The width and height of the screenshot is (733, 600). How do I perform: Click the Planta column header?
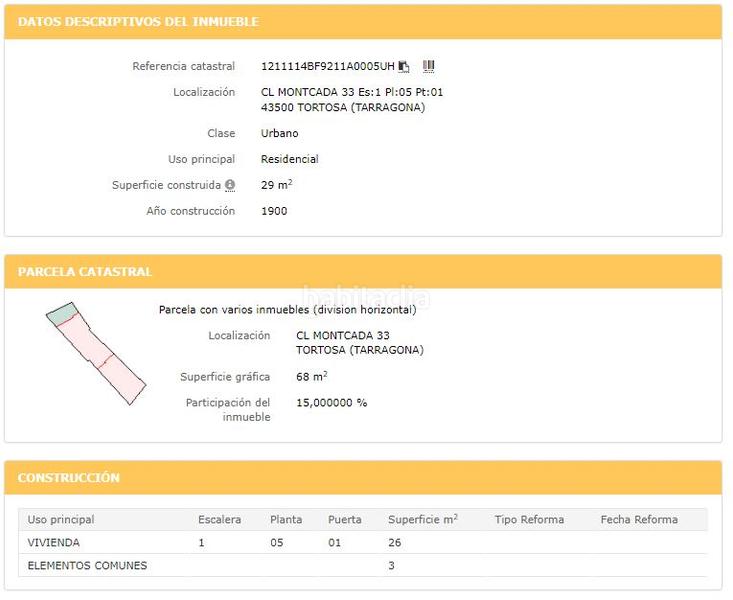tap(286, 520)
